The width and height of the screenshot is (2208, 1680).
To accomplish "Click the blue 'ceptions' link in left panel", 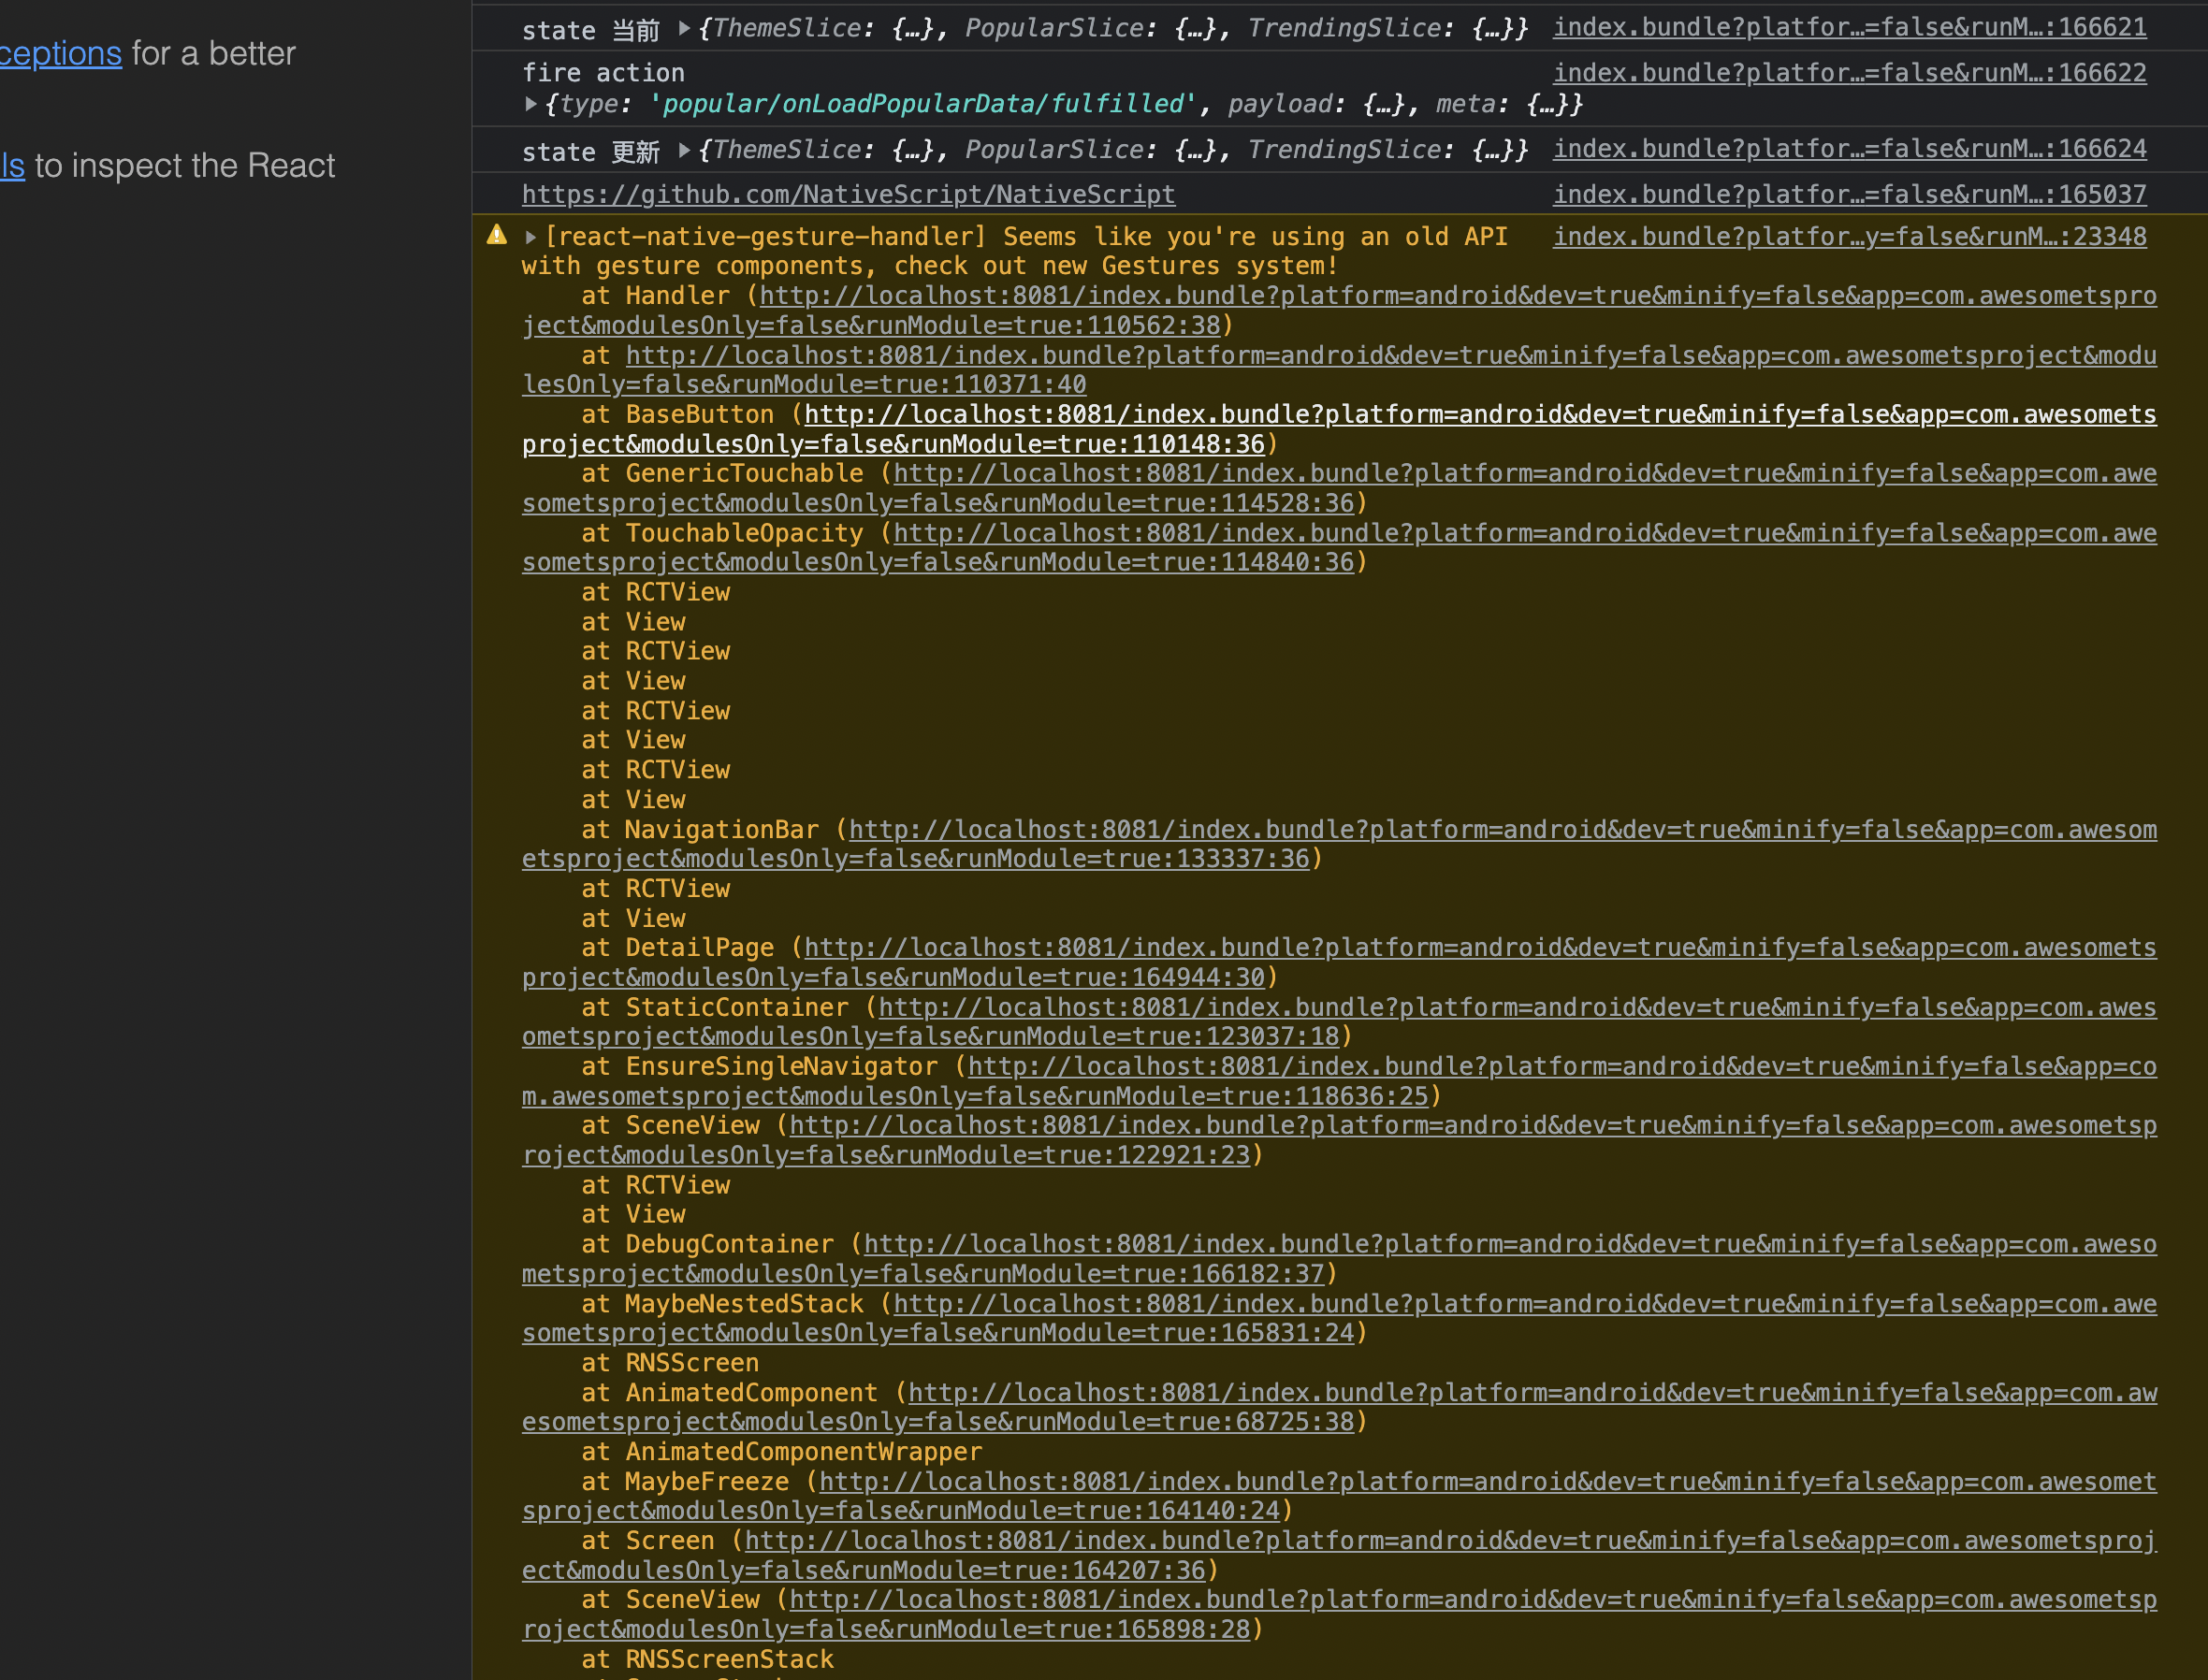I will 60,53.
